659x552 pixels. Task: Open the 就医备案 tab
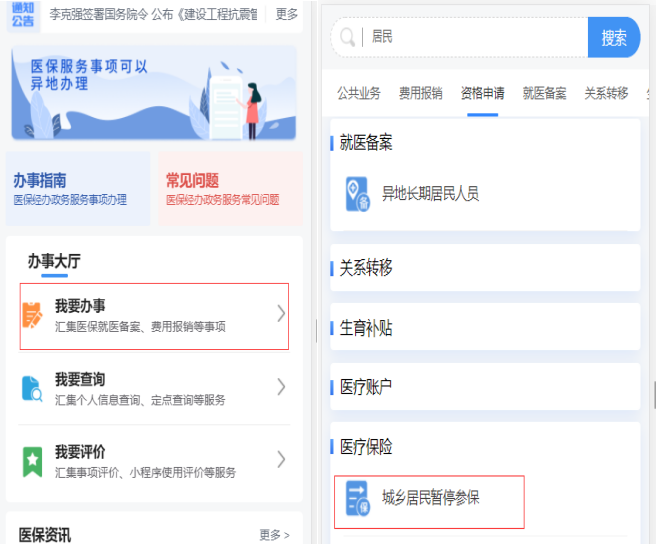(544, 94)
